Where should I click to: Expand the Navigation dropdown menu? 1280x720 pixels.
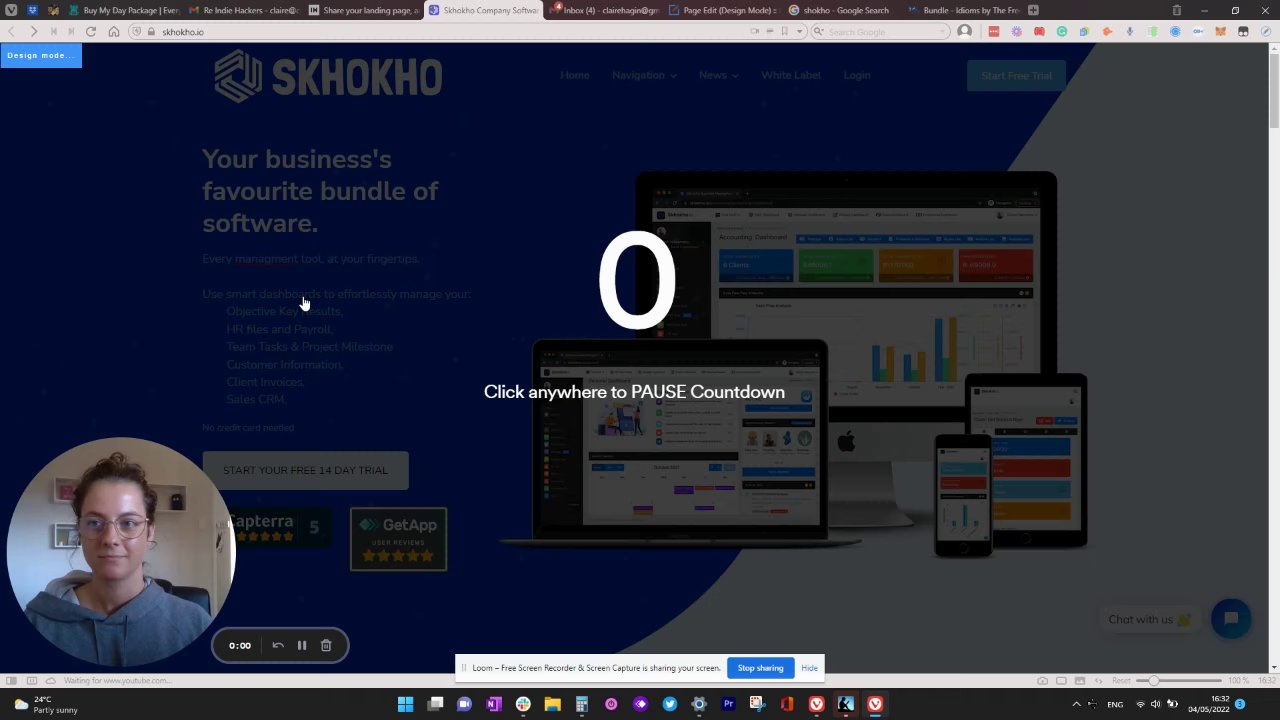click(x=644, y=75)
